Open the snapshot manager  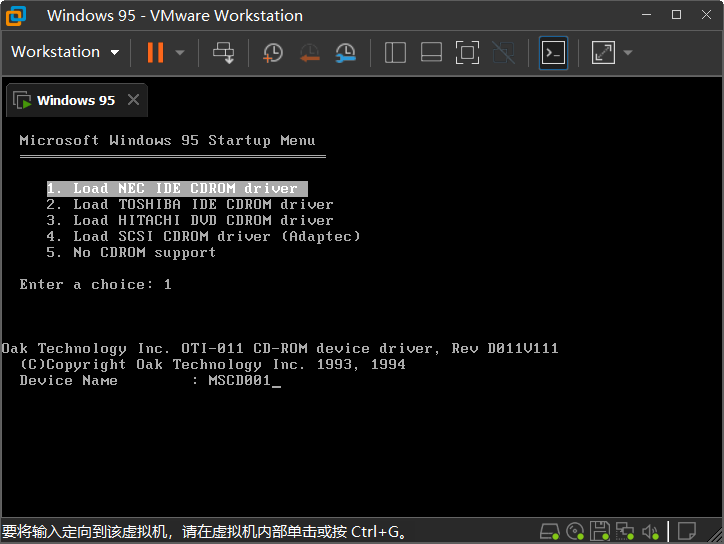pyautogui.click(x=345, y=53)
